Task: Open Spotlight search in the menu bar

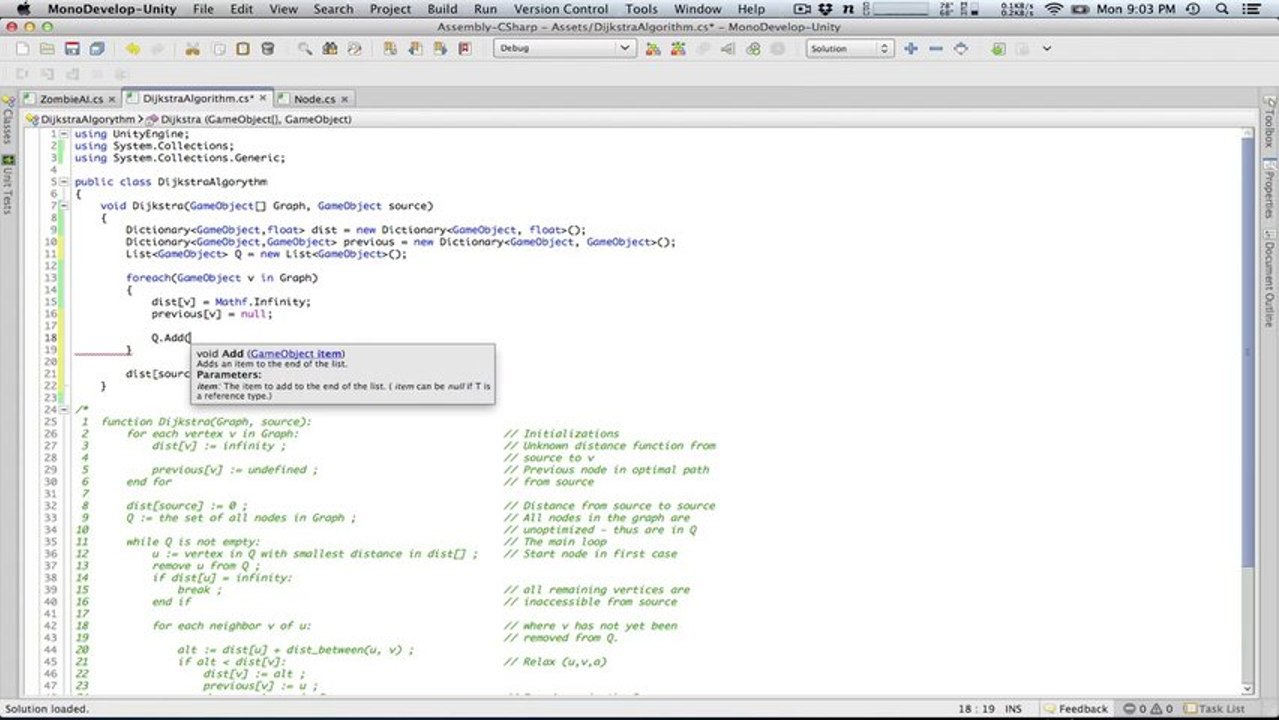Action: tap(1222, 9)
